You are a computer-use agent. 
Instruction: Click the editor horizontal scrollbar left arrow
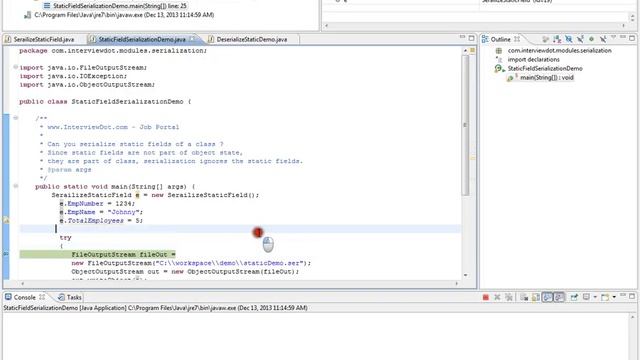point(22,283)
